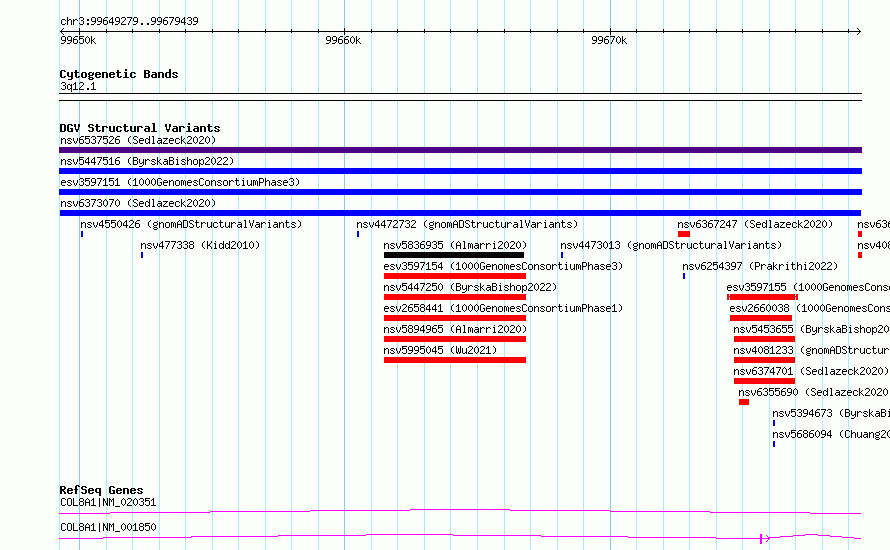
Task: Select the nsv477338 (Kidd2010) label
Action: click(x=200, y=245)
